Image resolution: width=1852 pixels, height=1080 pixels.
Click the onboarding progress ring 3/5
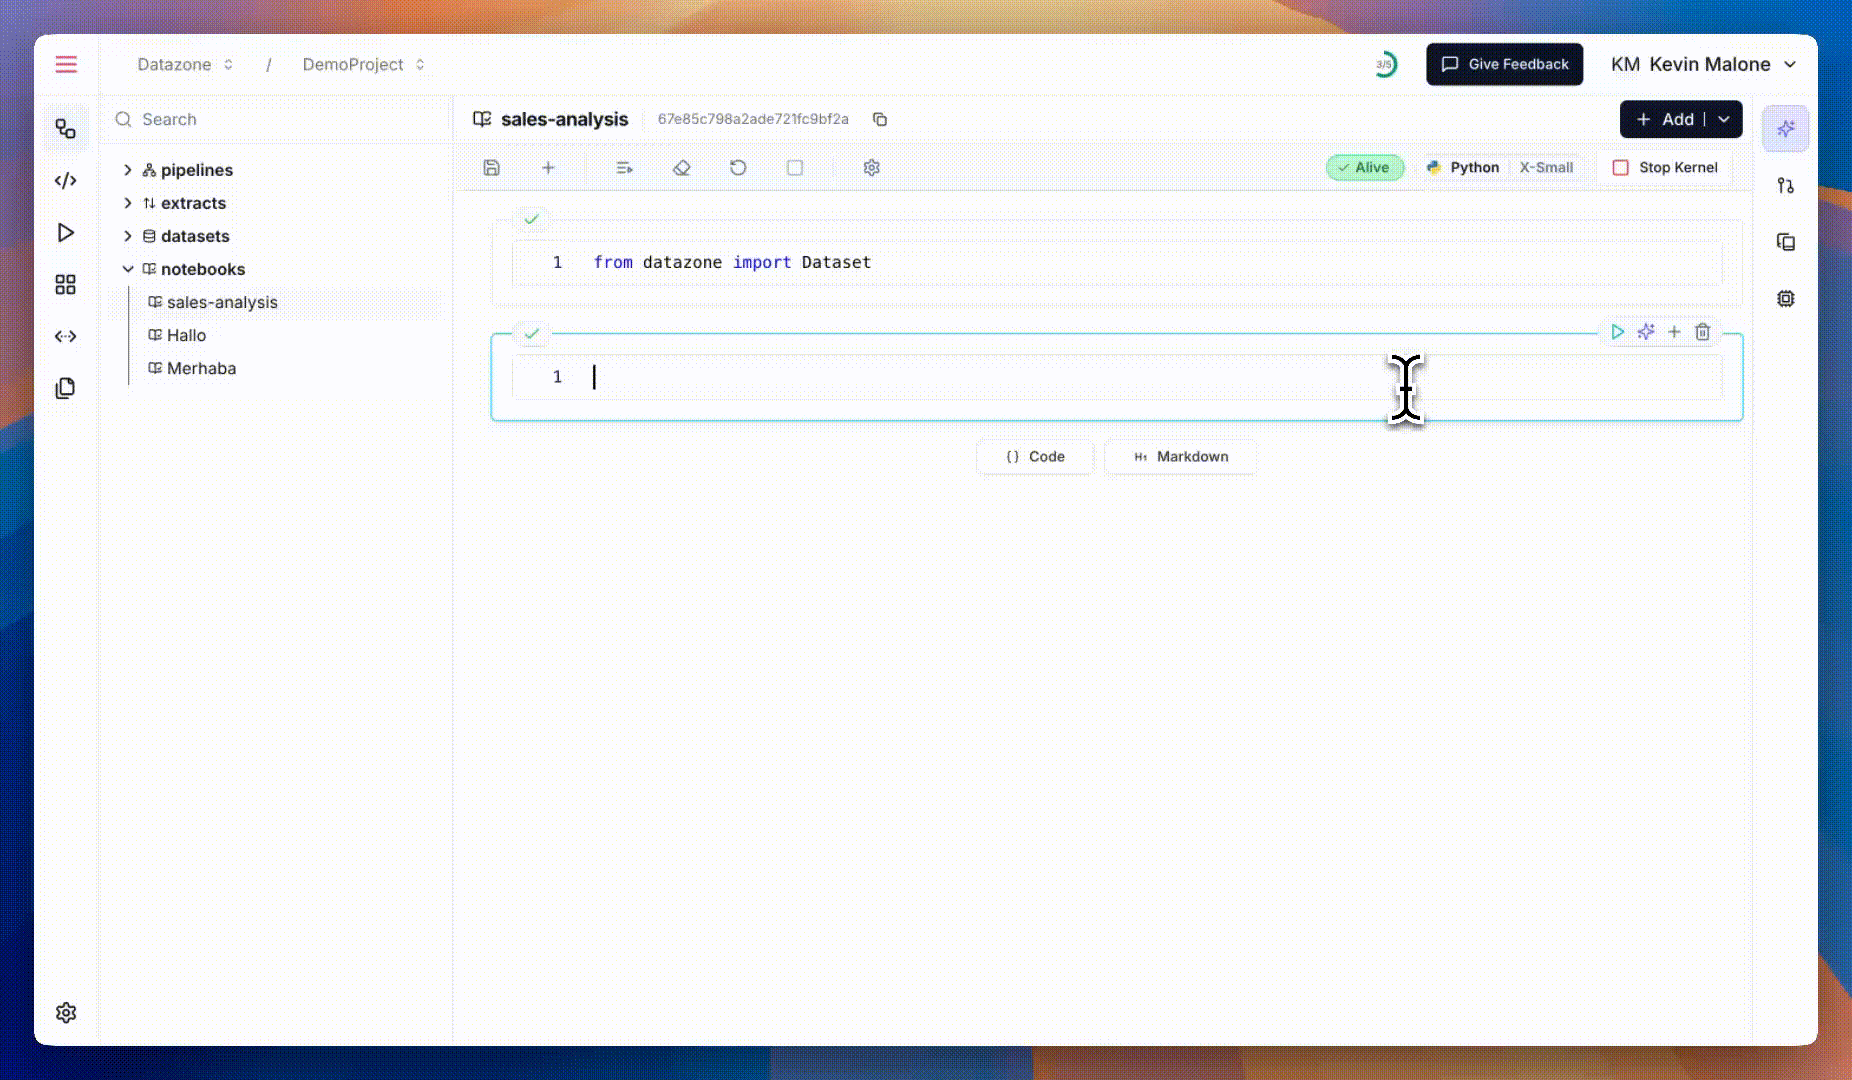pyautogui.click(x=1385, y=64)
